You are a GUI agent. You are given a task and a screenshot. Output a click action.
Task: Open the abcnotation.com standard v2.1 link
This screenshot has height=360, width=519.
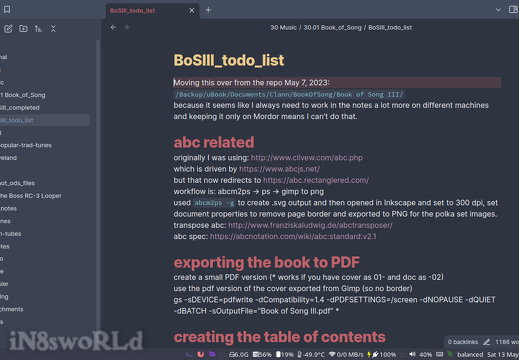click(293, 237)
